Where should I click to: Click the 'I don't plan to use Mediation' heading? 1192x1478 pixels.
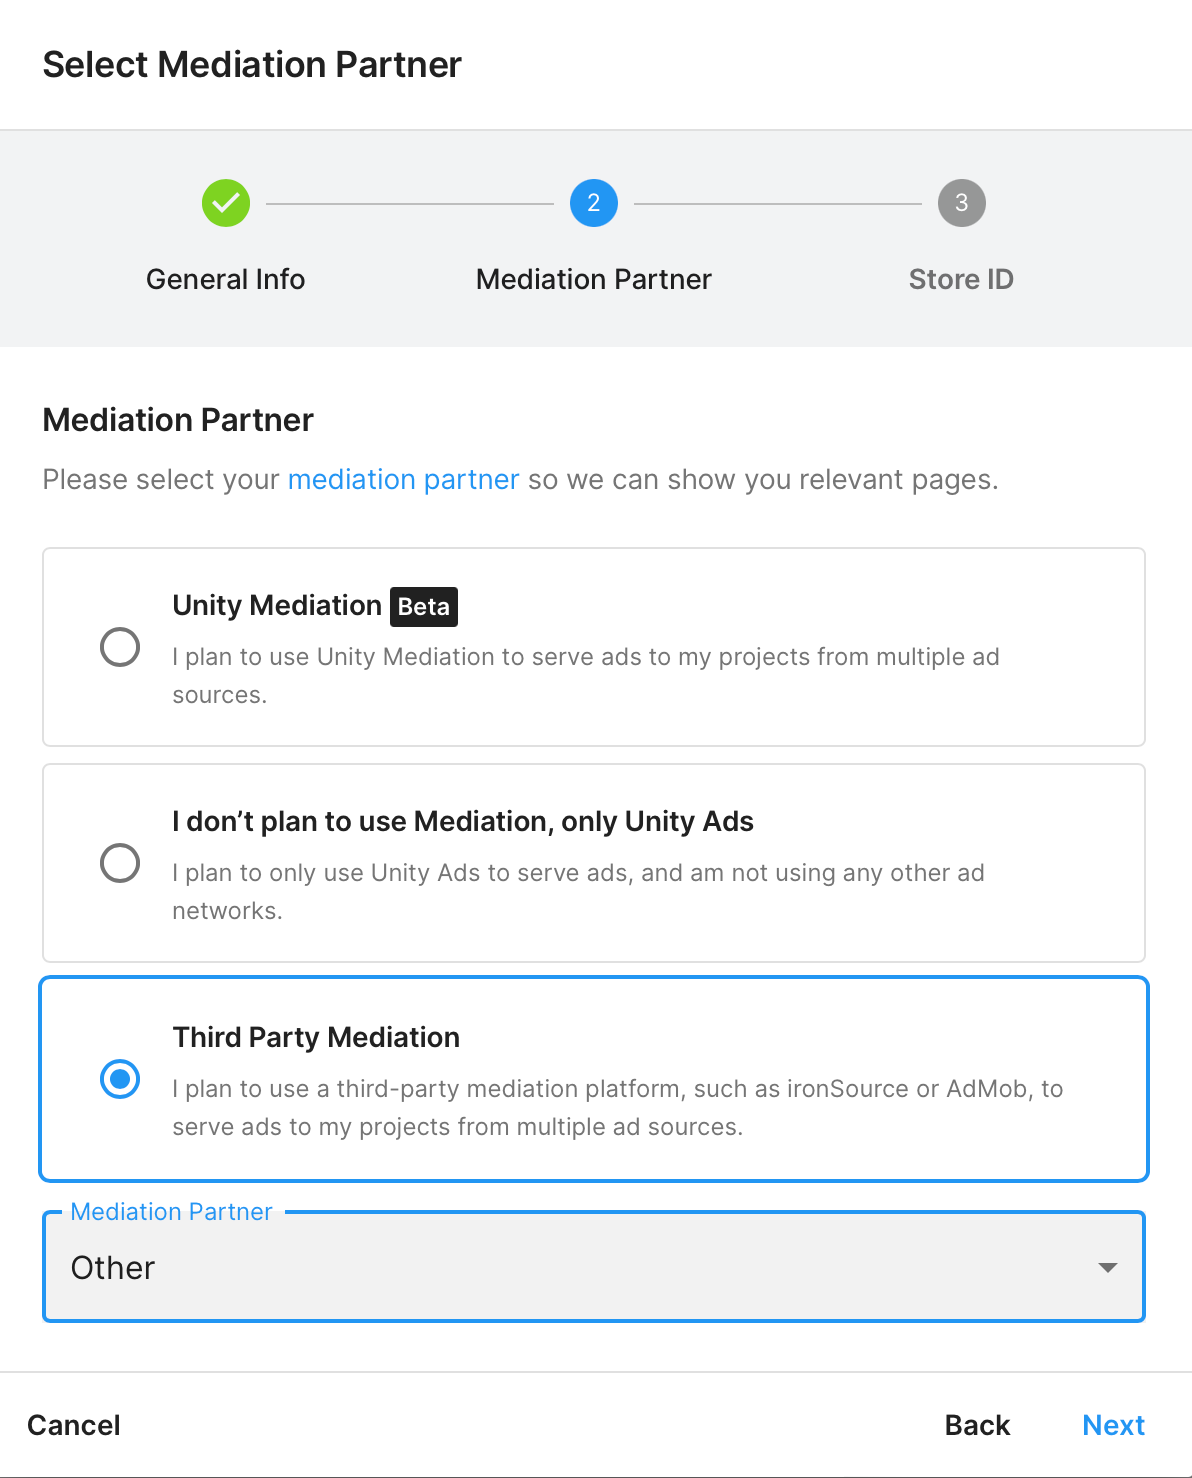[463, 822]
